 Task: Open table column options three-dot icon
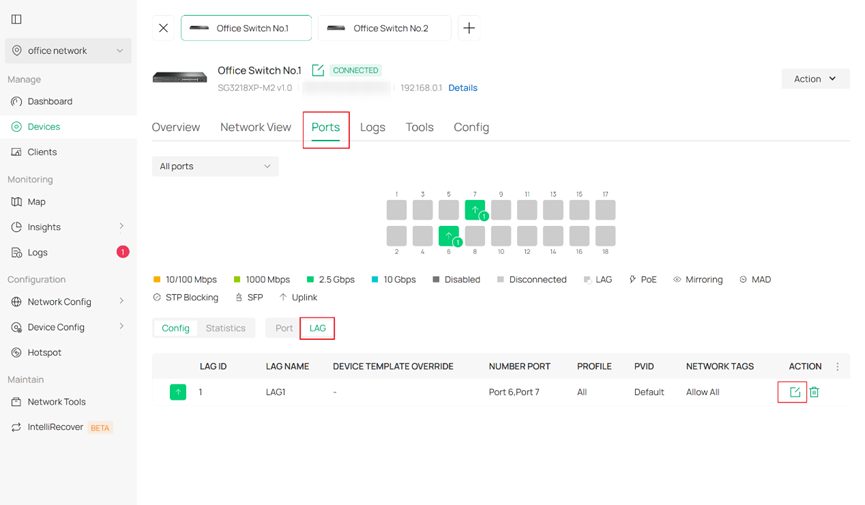[838, 367]
